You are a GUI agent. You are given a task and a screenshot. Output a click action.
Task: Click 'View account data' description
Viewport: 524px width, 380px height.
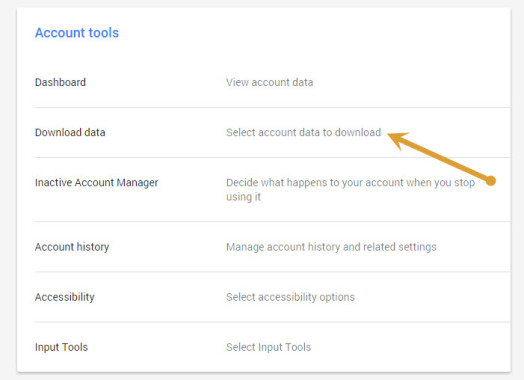click(x=270, y=82)
